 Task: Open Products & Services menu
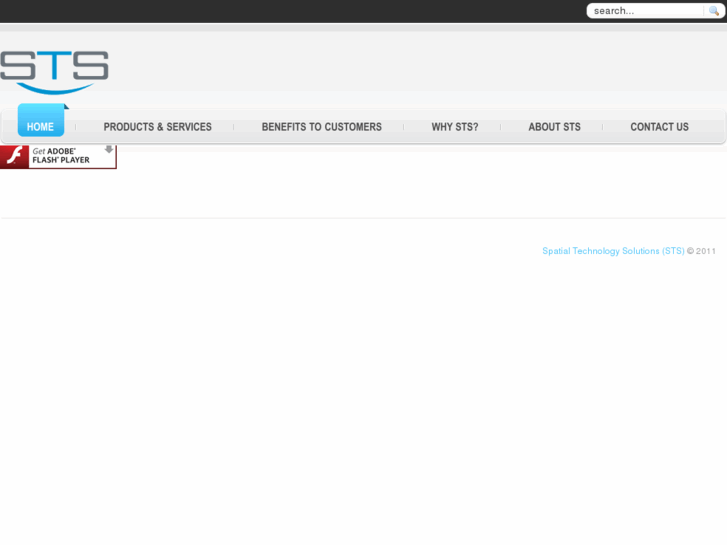[158, 127]
